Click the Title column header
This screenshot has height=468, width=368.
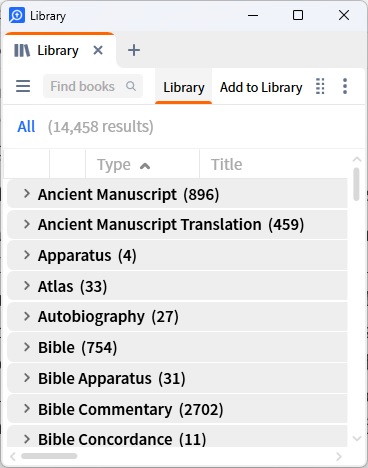(227, 164)
